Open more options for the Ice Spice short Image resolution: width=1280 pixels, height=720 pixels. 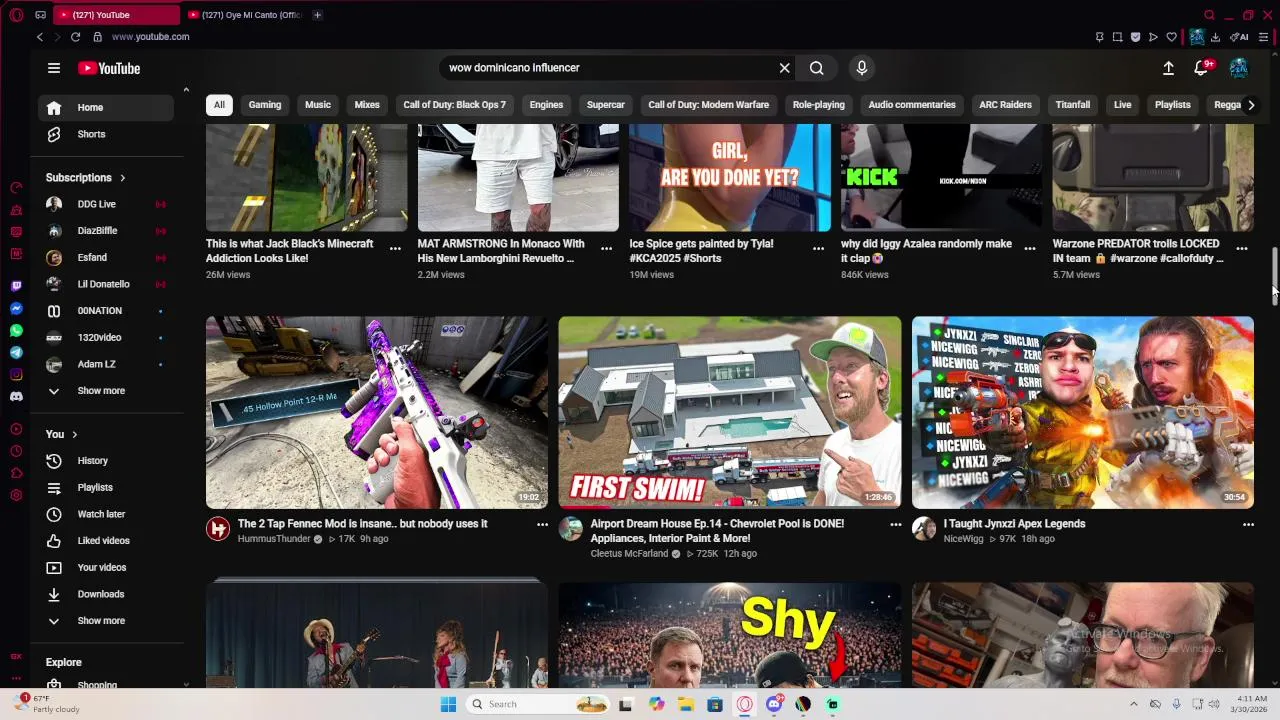[818, 248]
